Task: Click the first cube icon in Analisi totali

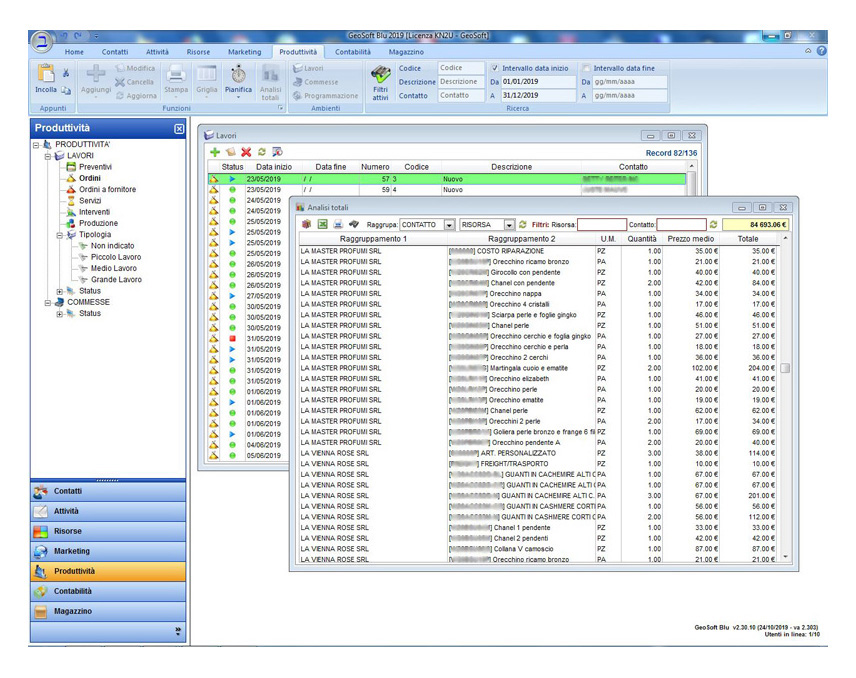Action: point(307,224)
